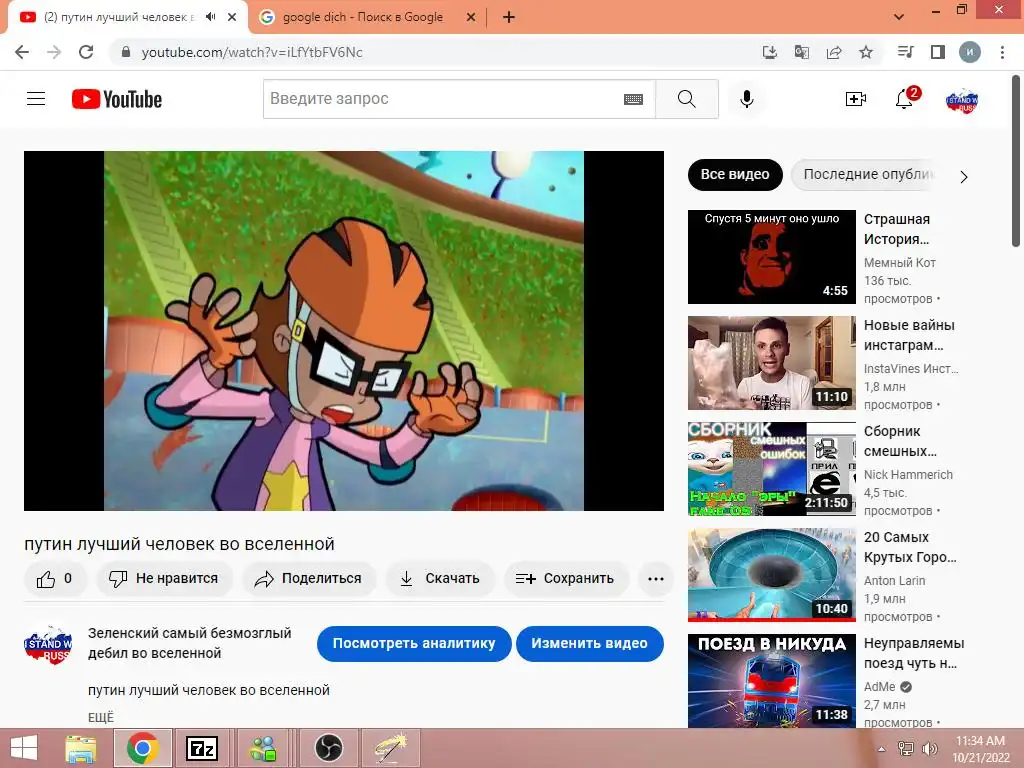Download video with Скачать button
Screen dimensions: 1024x768
point(440,579)
